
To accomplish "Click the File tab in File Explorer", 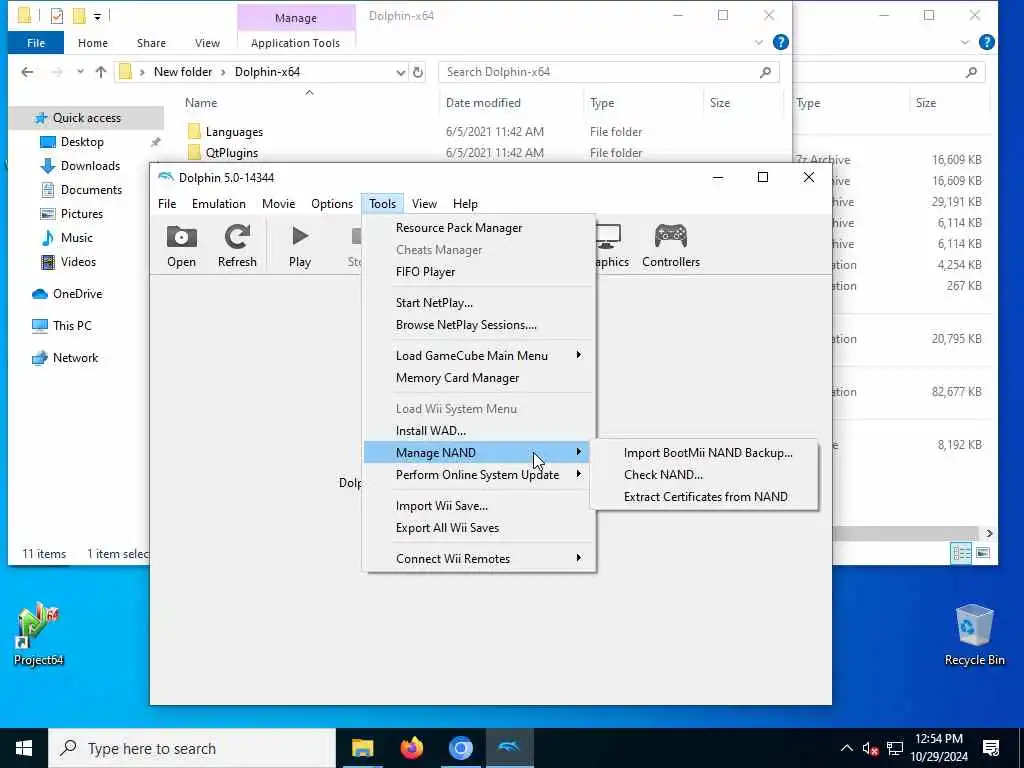I will click(x=36, y=43).
